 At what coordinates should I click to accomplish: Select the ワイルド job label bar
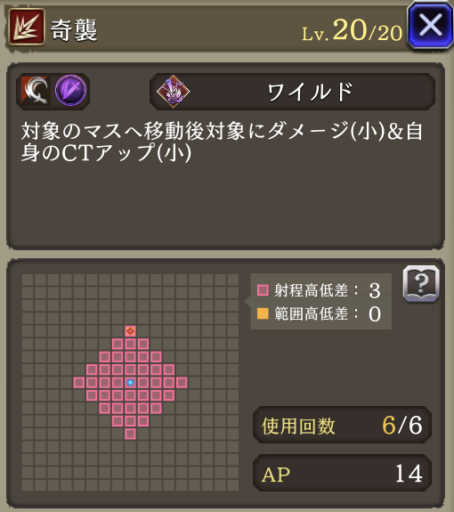point(292,92)
